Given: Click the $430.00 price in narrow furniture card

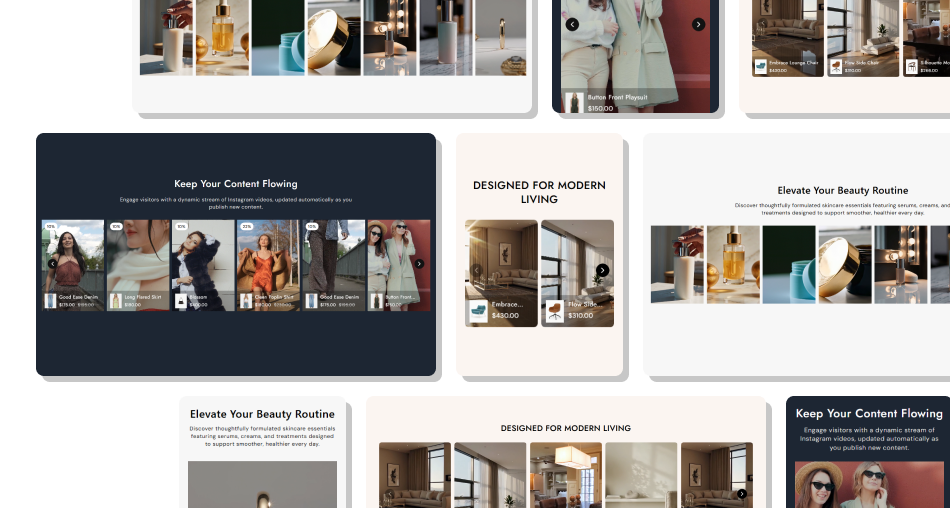Looking at the screenshot, I should [505, 316].
